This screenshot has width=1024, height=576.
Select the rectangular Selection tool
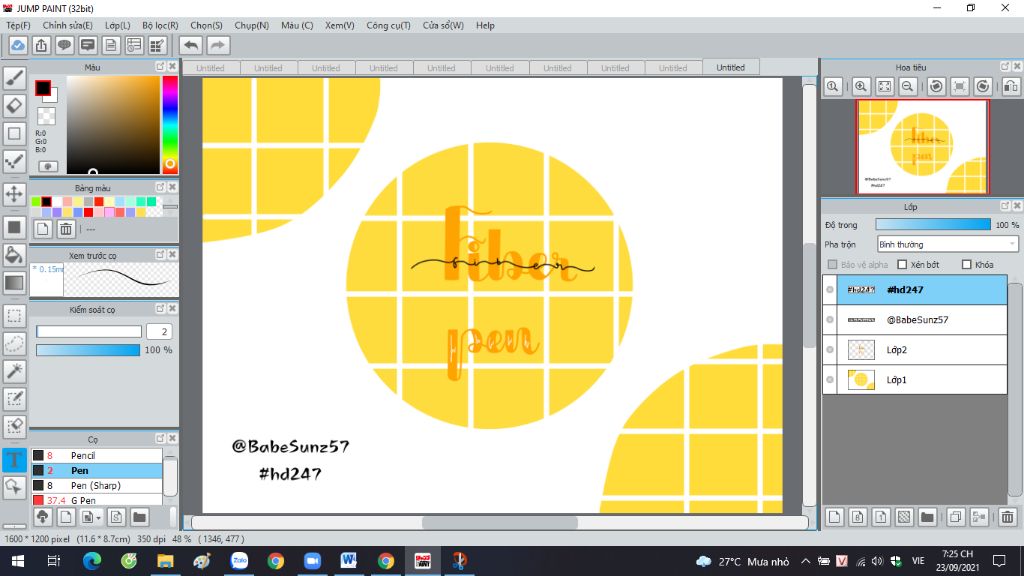click(14, 316)
